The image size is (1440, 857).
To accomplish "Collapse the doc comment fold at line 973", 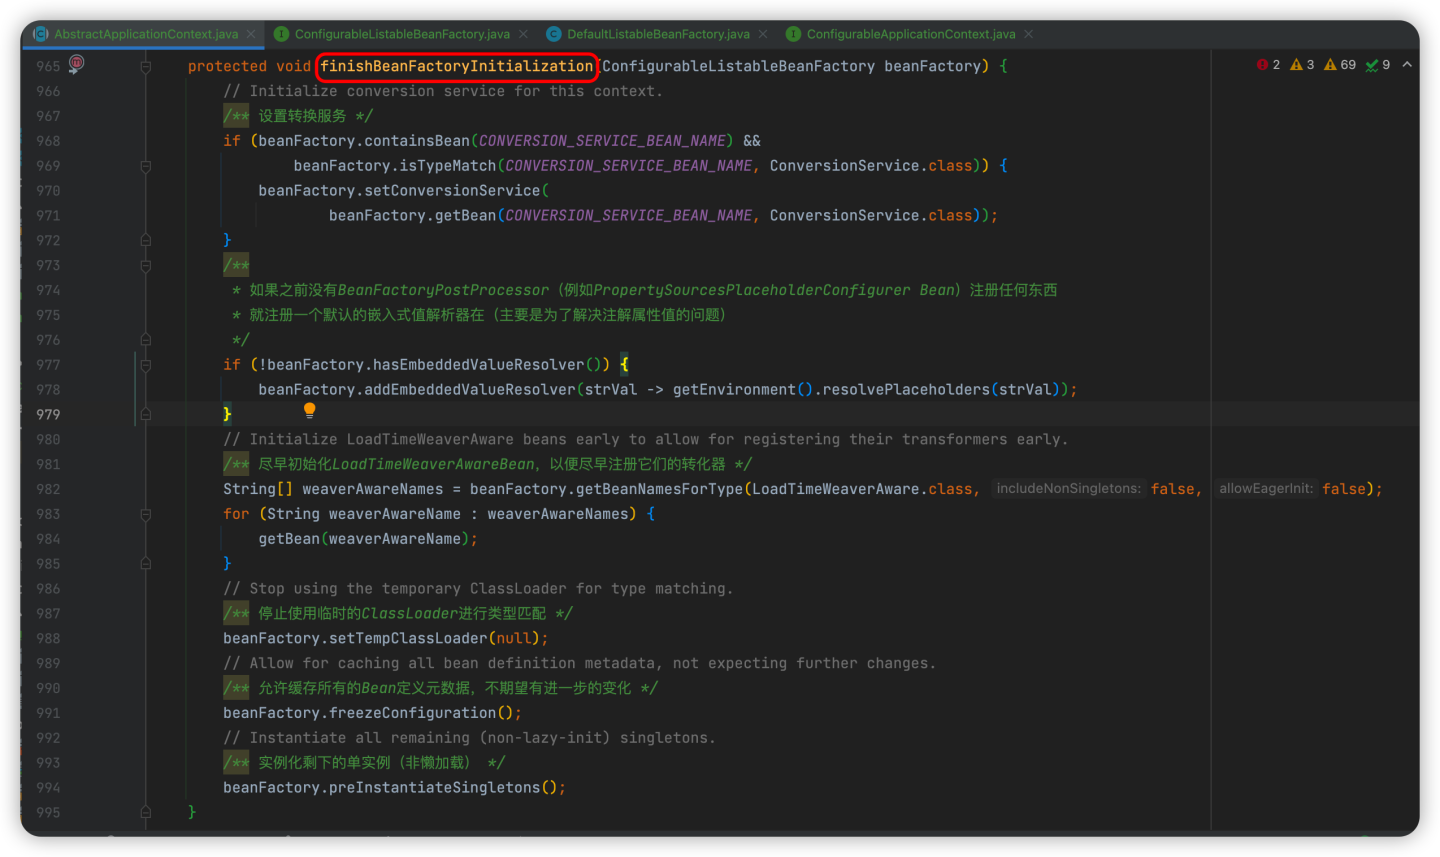I will (x=145, y=266).
